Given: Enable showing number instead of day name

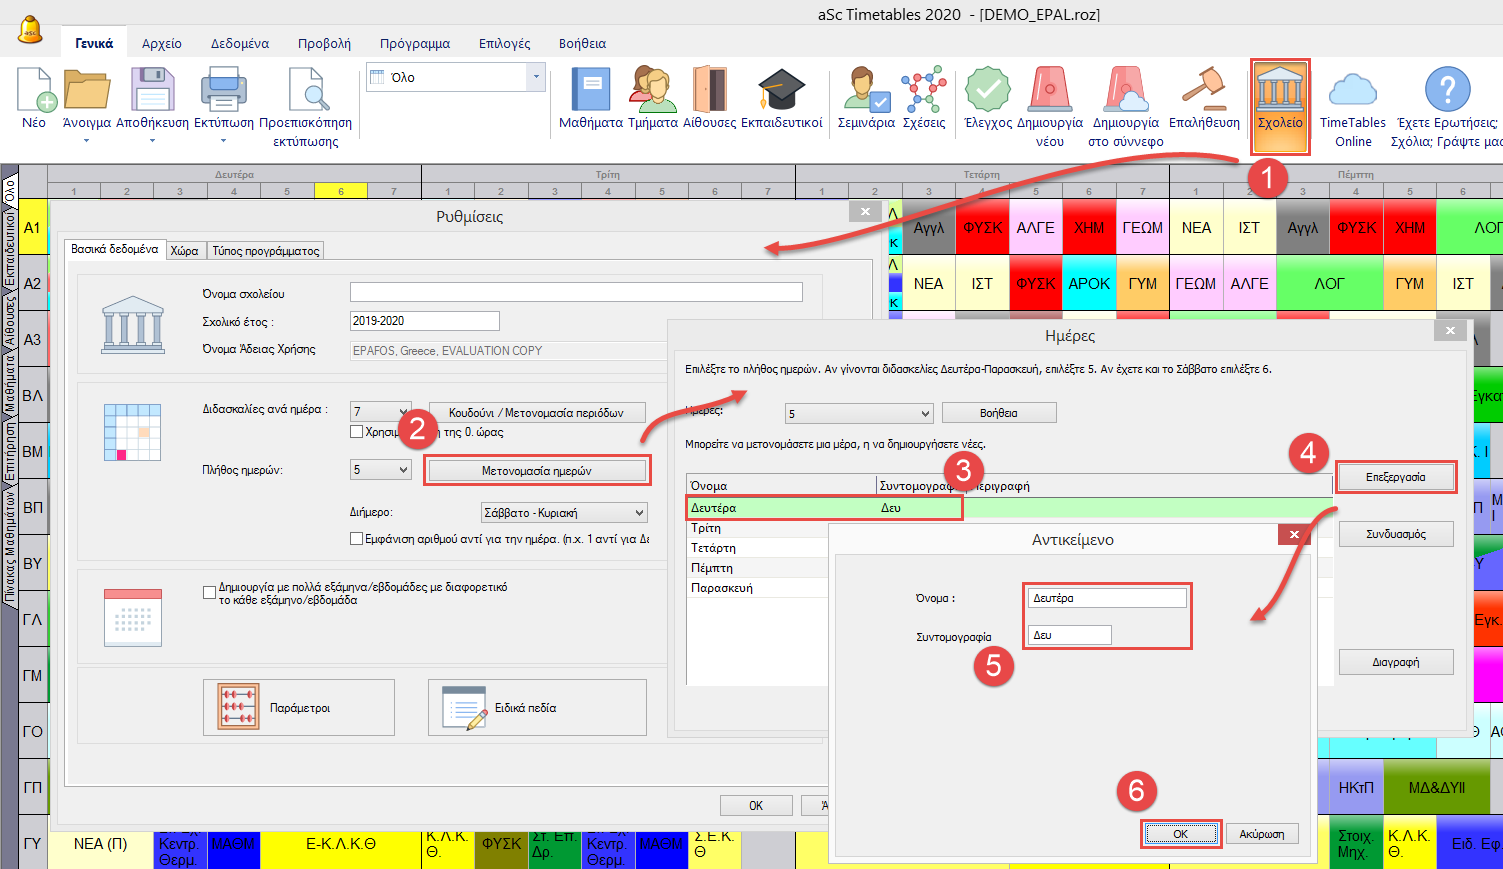Looking at the screenshot, I should coord(356,539).
